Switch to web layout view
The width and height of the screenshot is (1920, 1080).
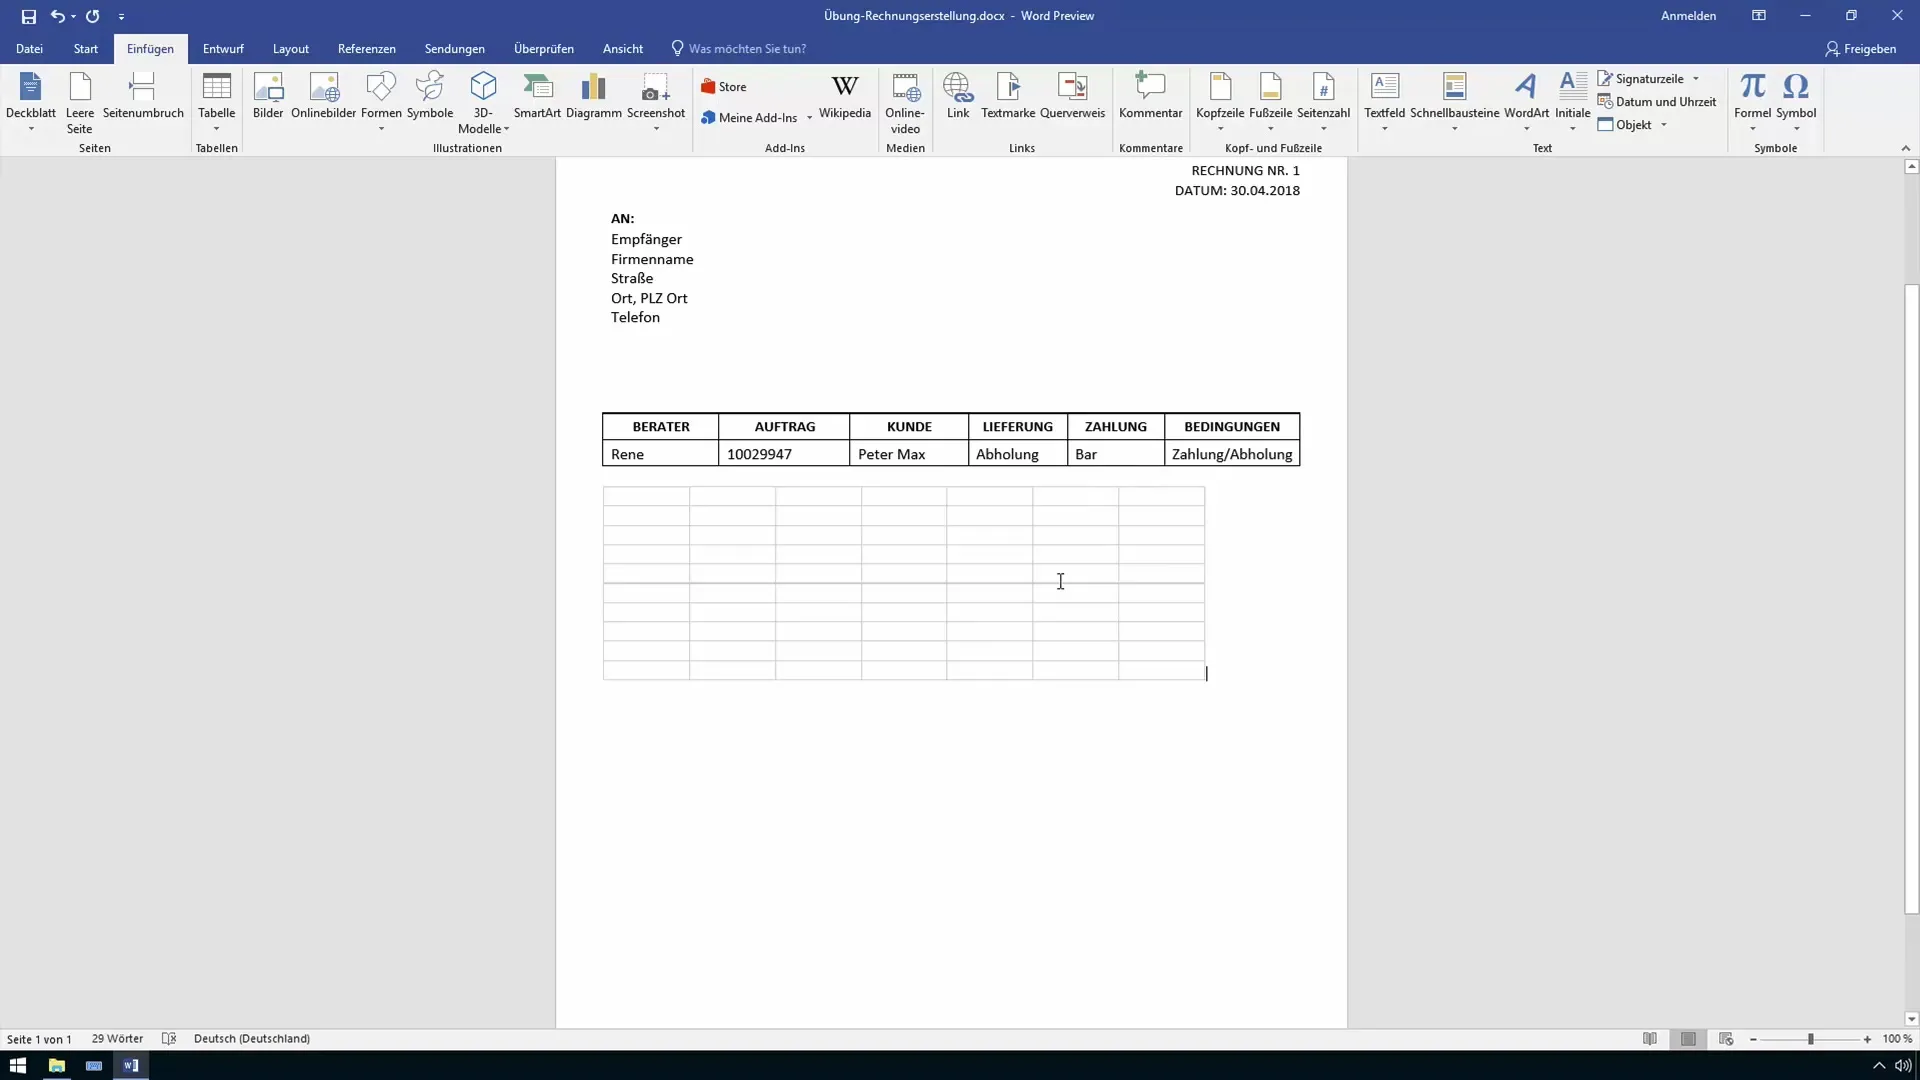tap(1726, 1039)
